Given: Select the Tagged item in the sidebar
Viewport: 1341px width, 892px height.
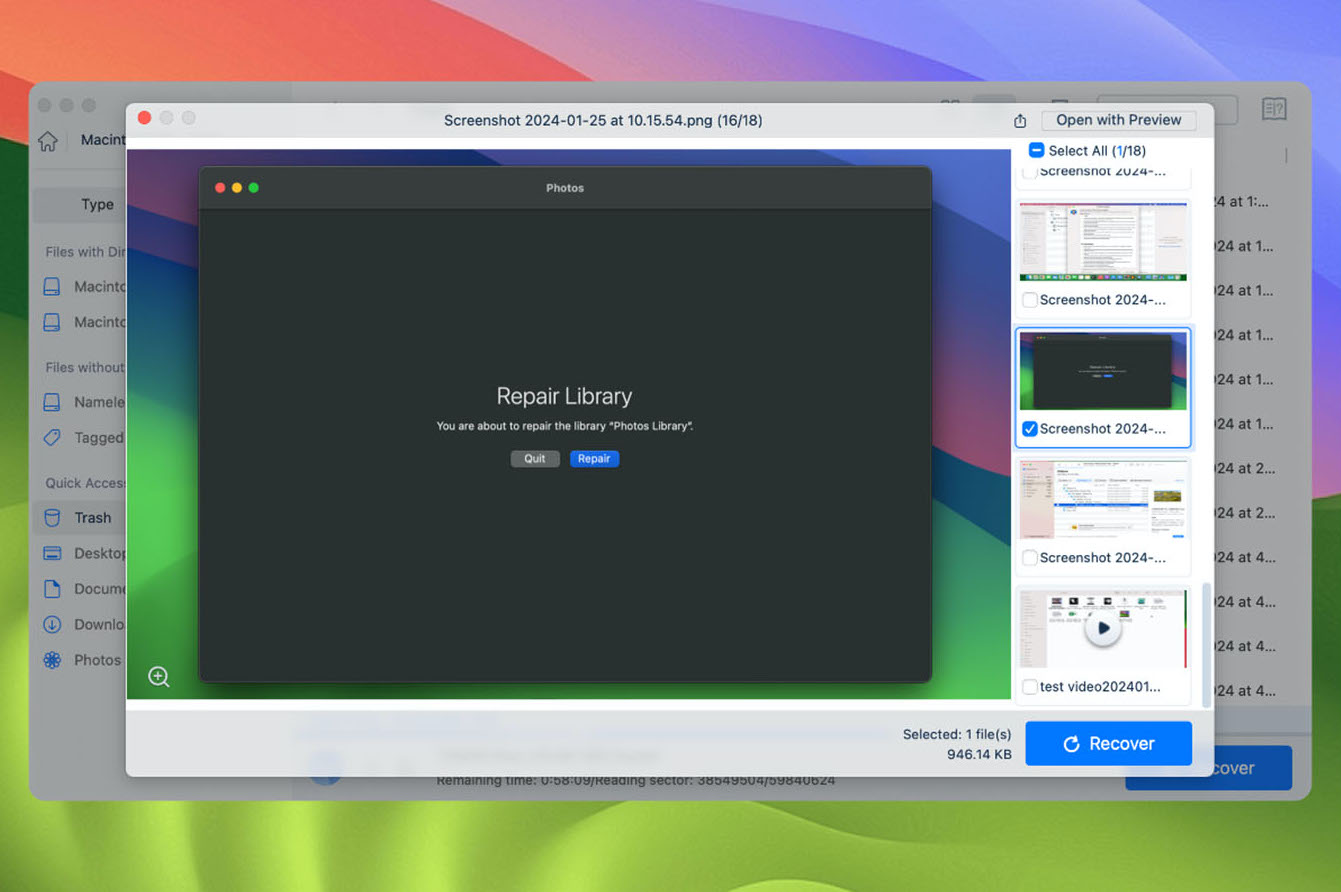Looking at the screenshot, I should point(100,437).
